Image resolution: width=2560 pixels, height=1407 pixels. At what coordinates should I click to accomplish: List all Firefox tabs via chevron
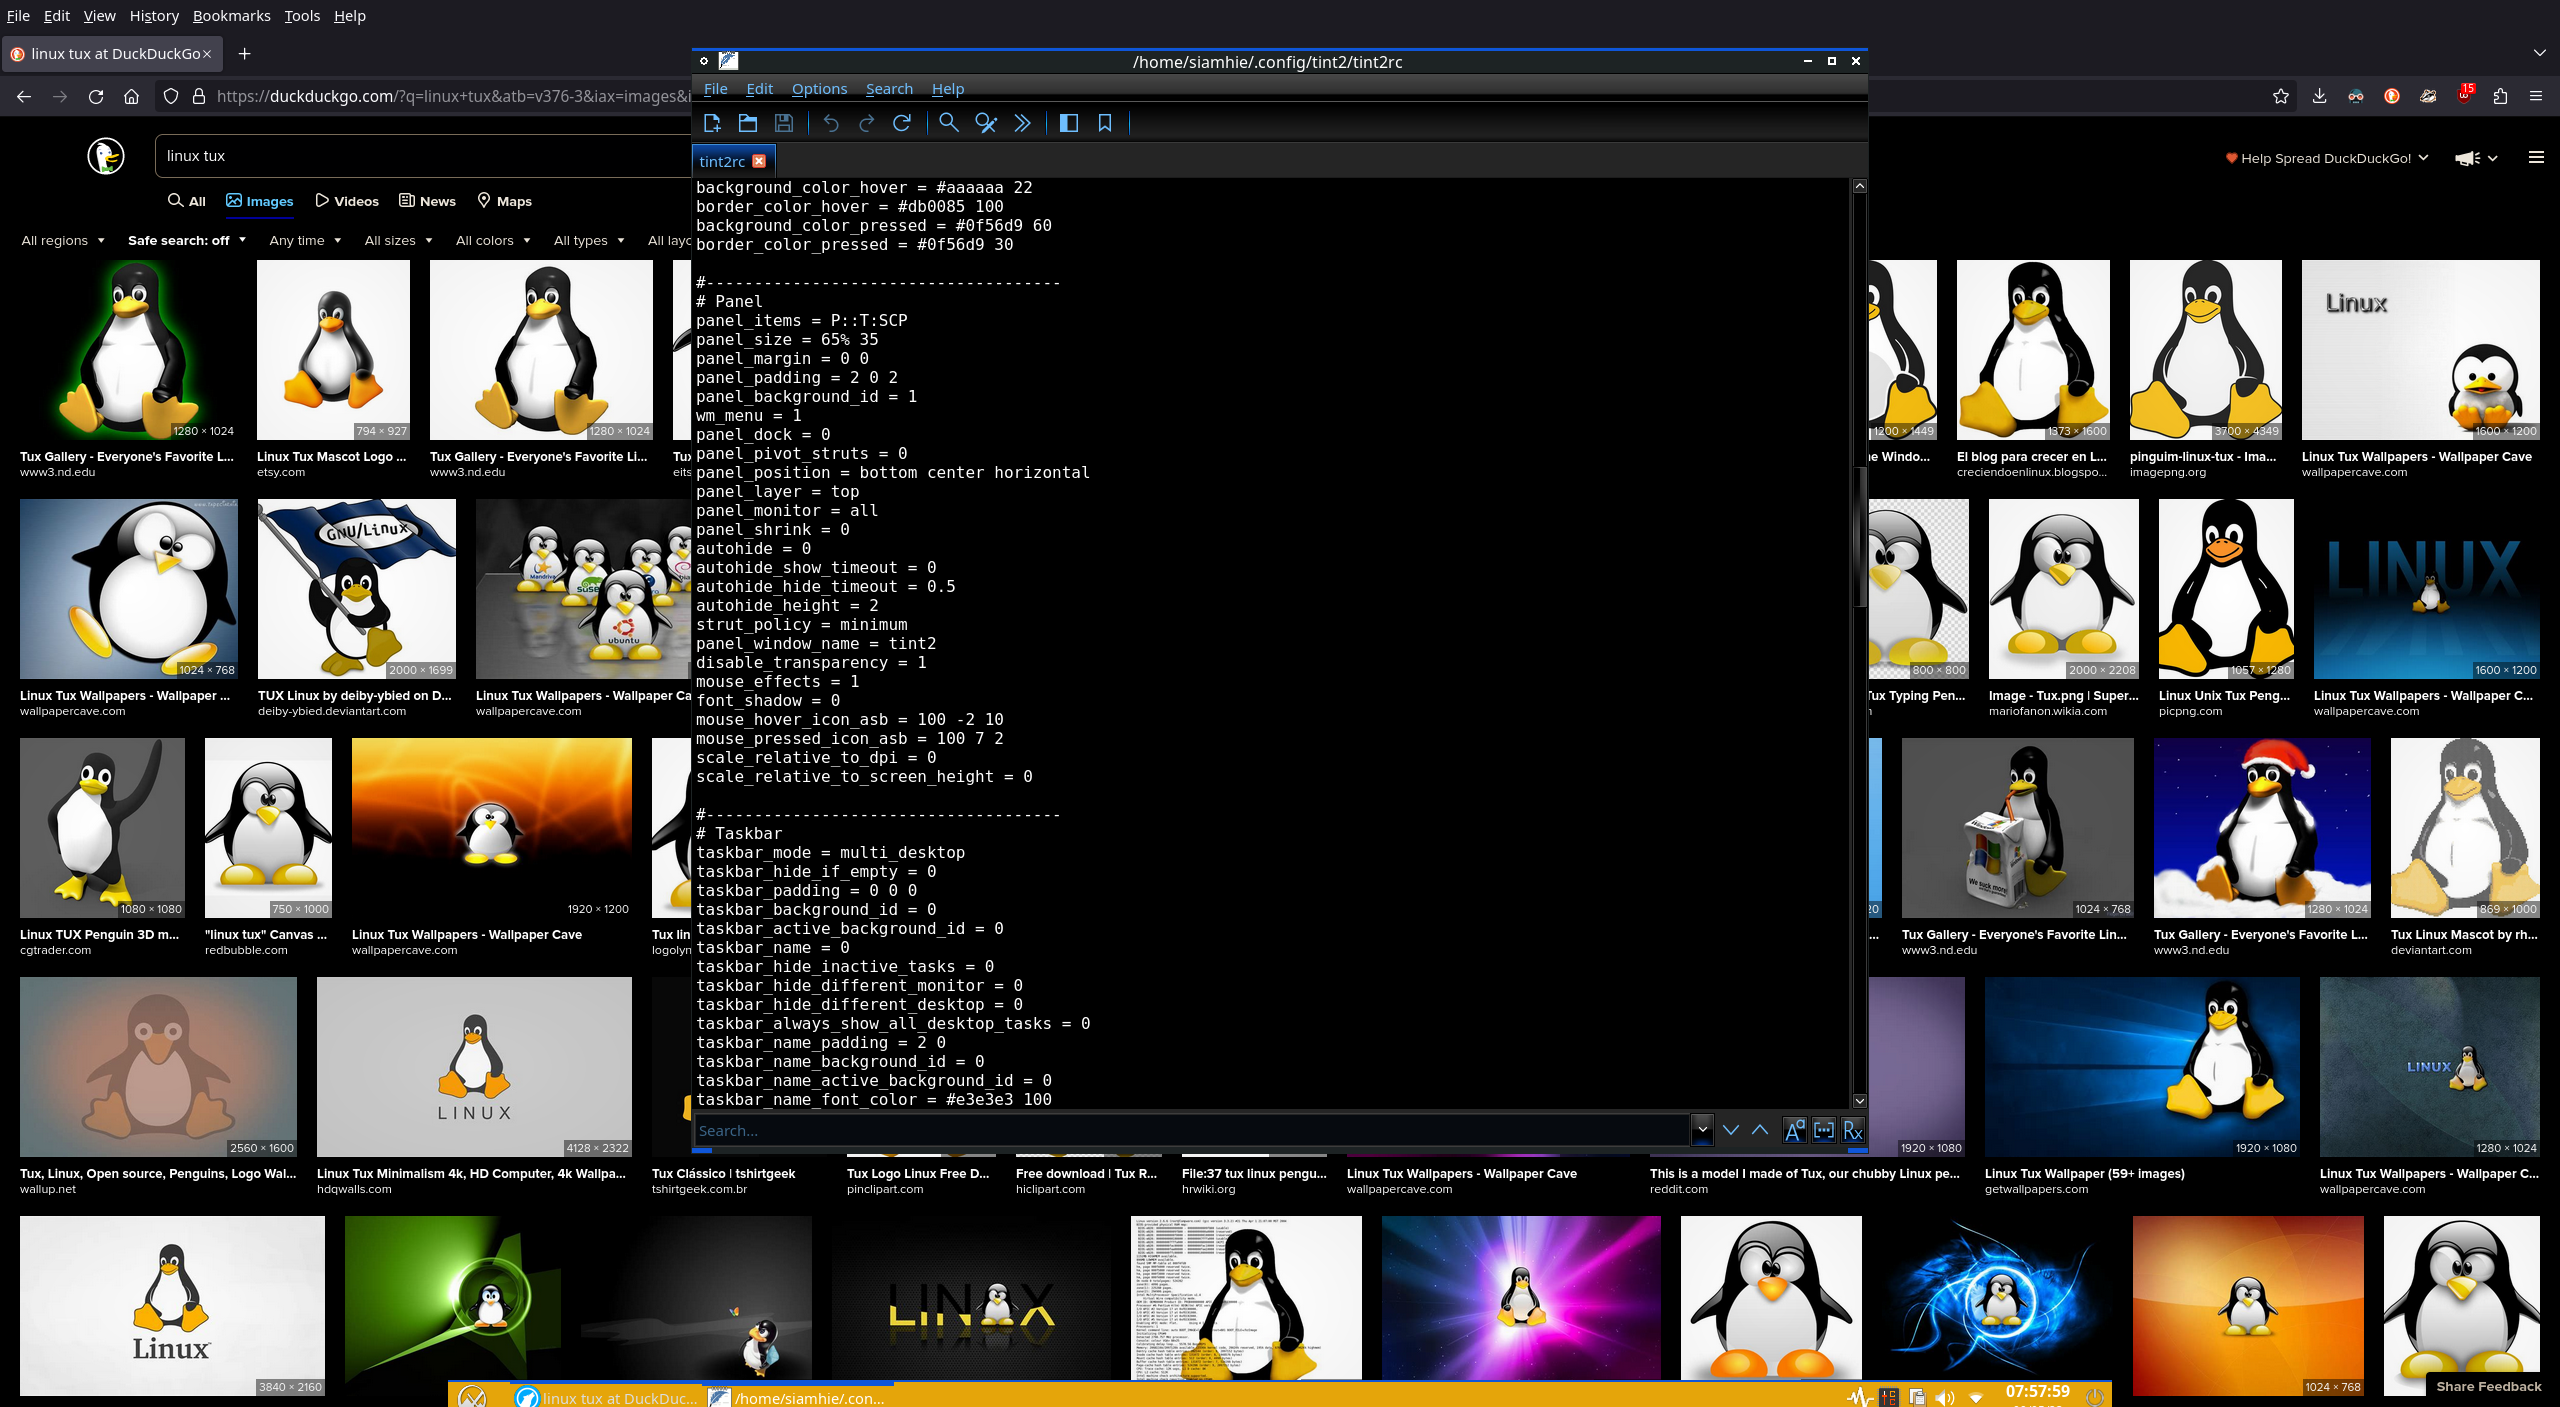(x=2540, y=53)
